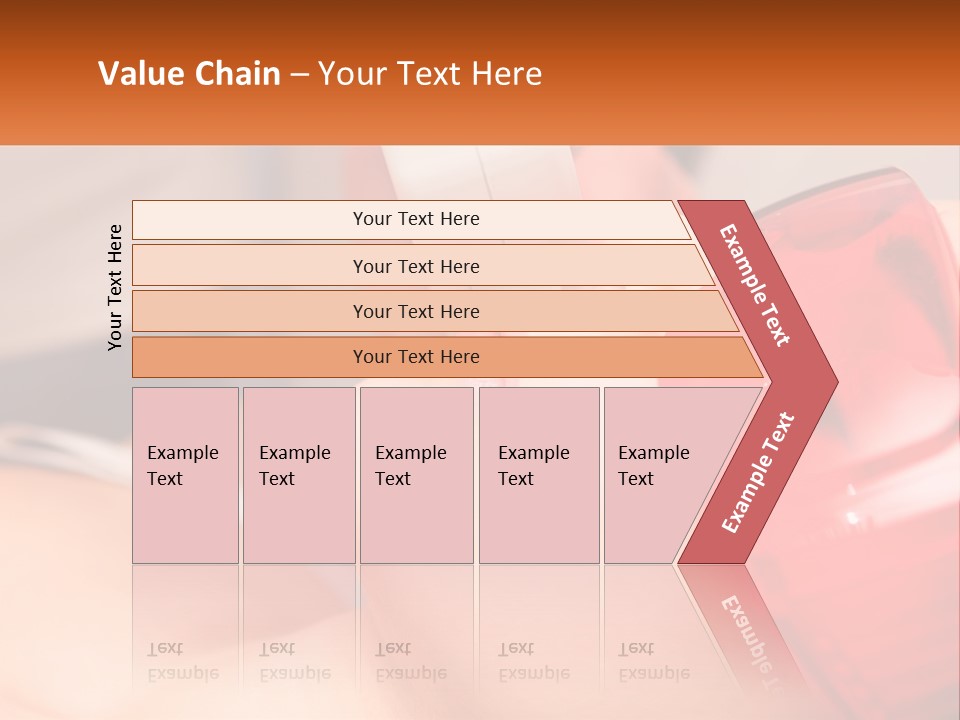This screenshot has width=960, height=720.
Task: Click the third 'Your Text Here' bar from top
Action: click(x=416, y=311)
